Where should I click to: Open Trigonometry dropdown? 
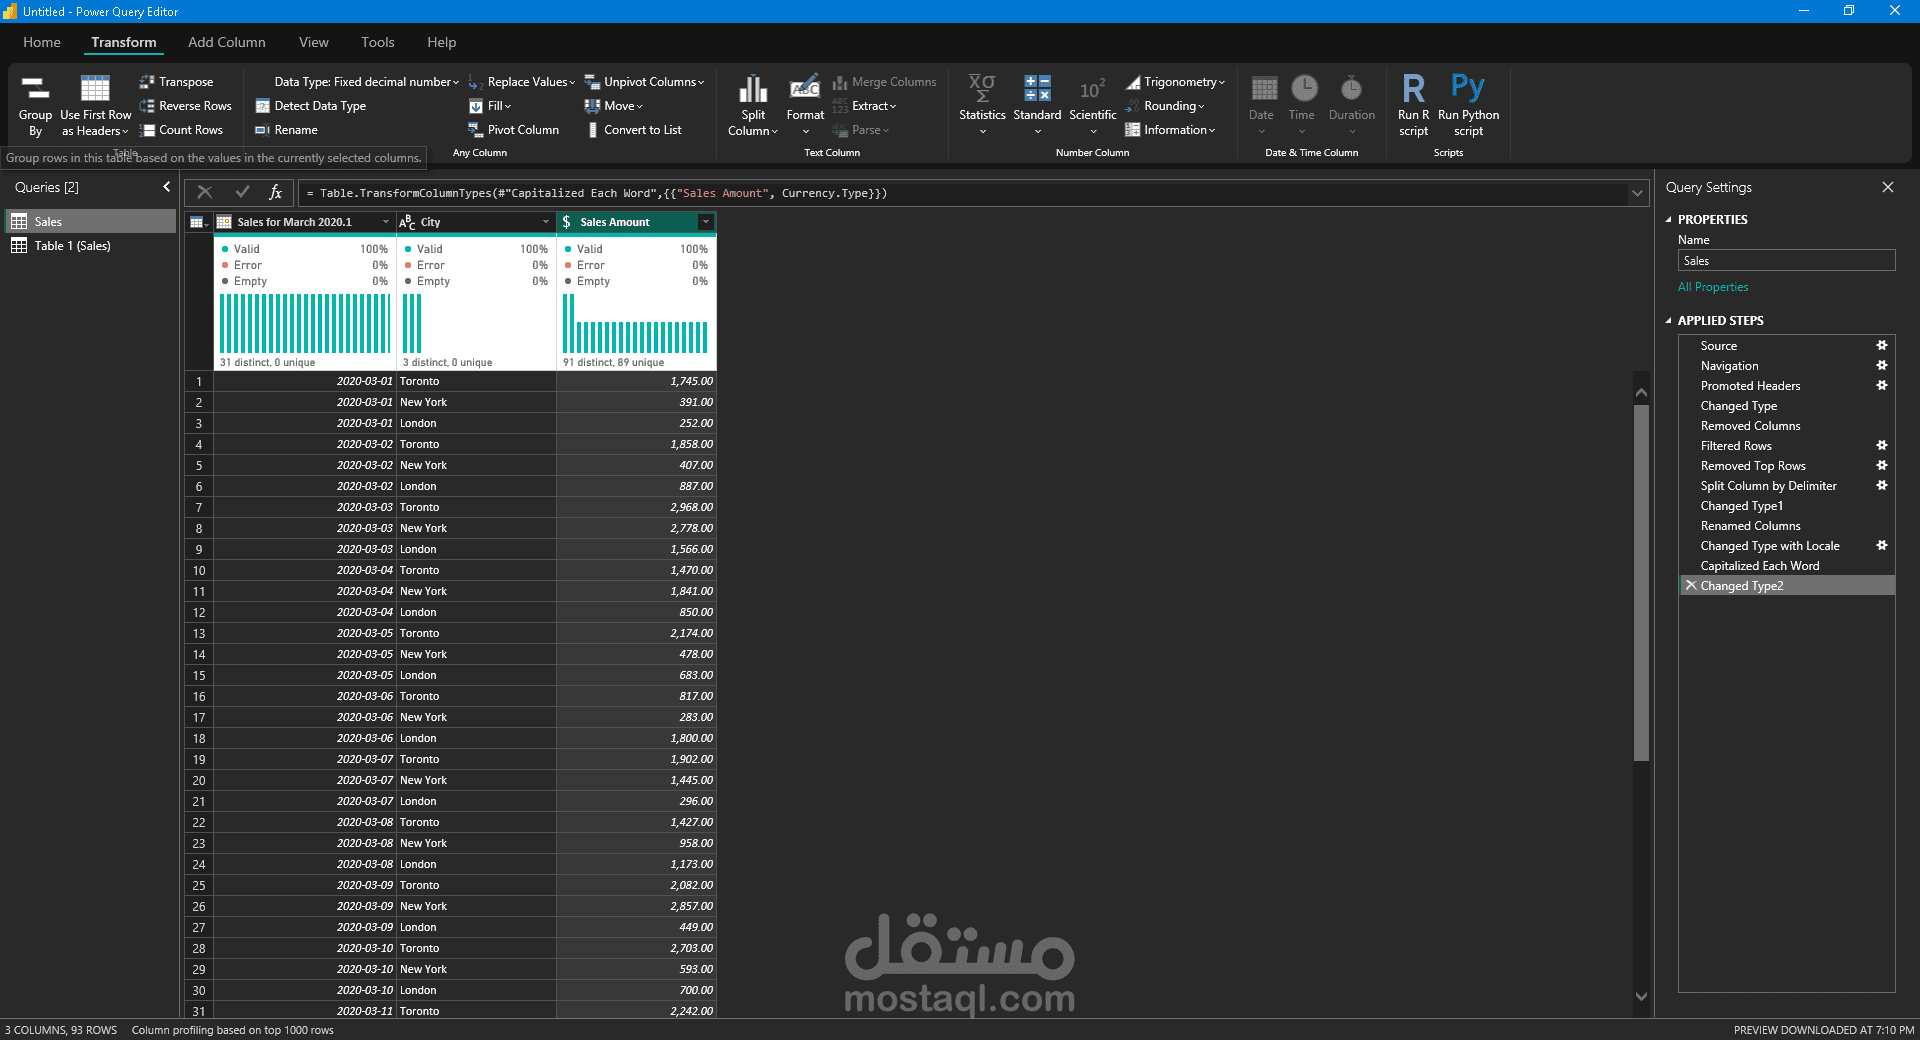point(1175,82)
